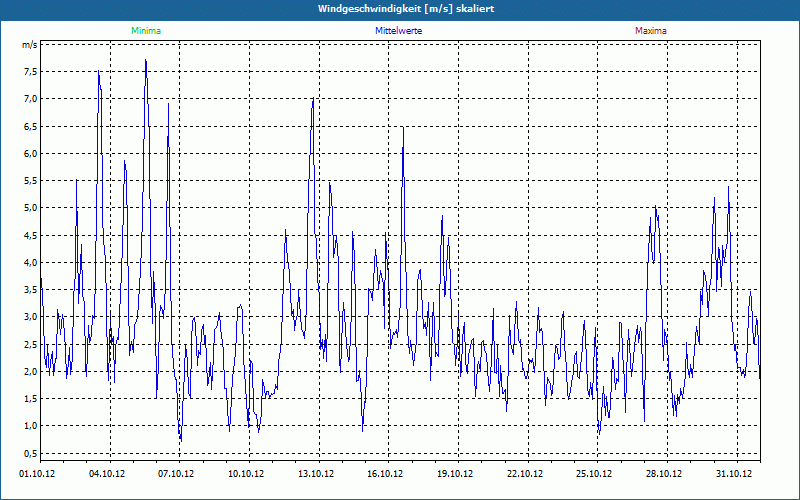This screenshot has height=500, width=800.
Task: Click the 1,0 y-axis value
Action: tap(31, 426)
